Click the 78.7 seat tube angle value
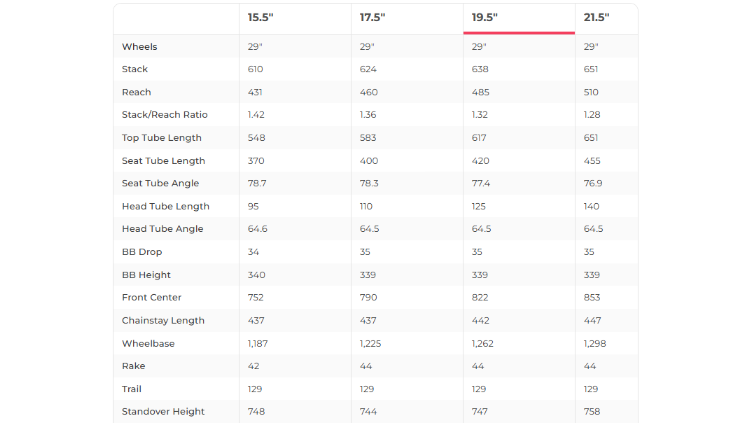This screenshot has height=424, width=753. [258, 183]
